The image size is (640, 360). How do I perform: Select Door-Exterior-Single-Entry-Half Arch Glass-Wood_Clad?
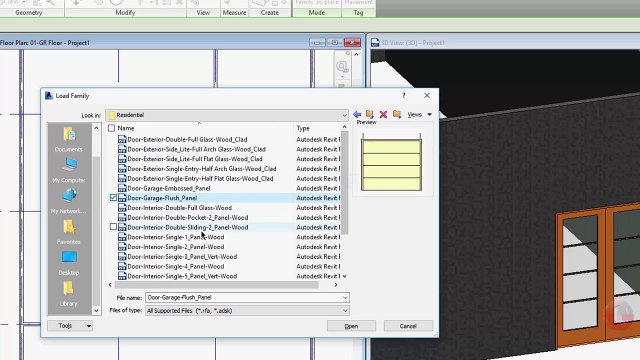(x=202, y=169)
